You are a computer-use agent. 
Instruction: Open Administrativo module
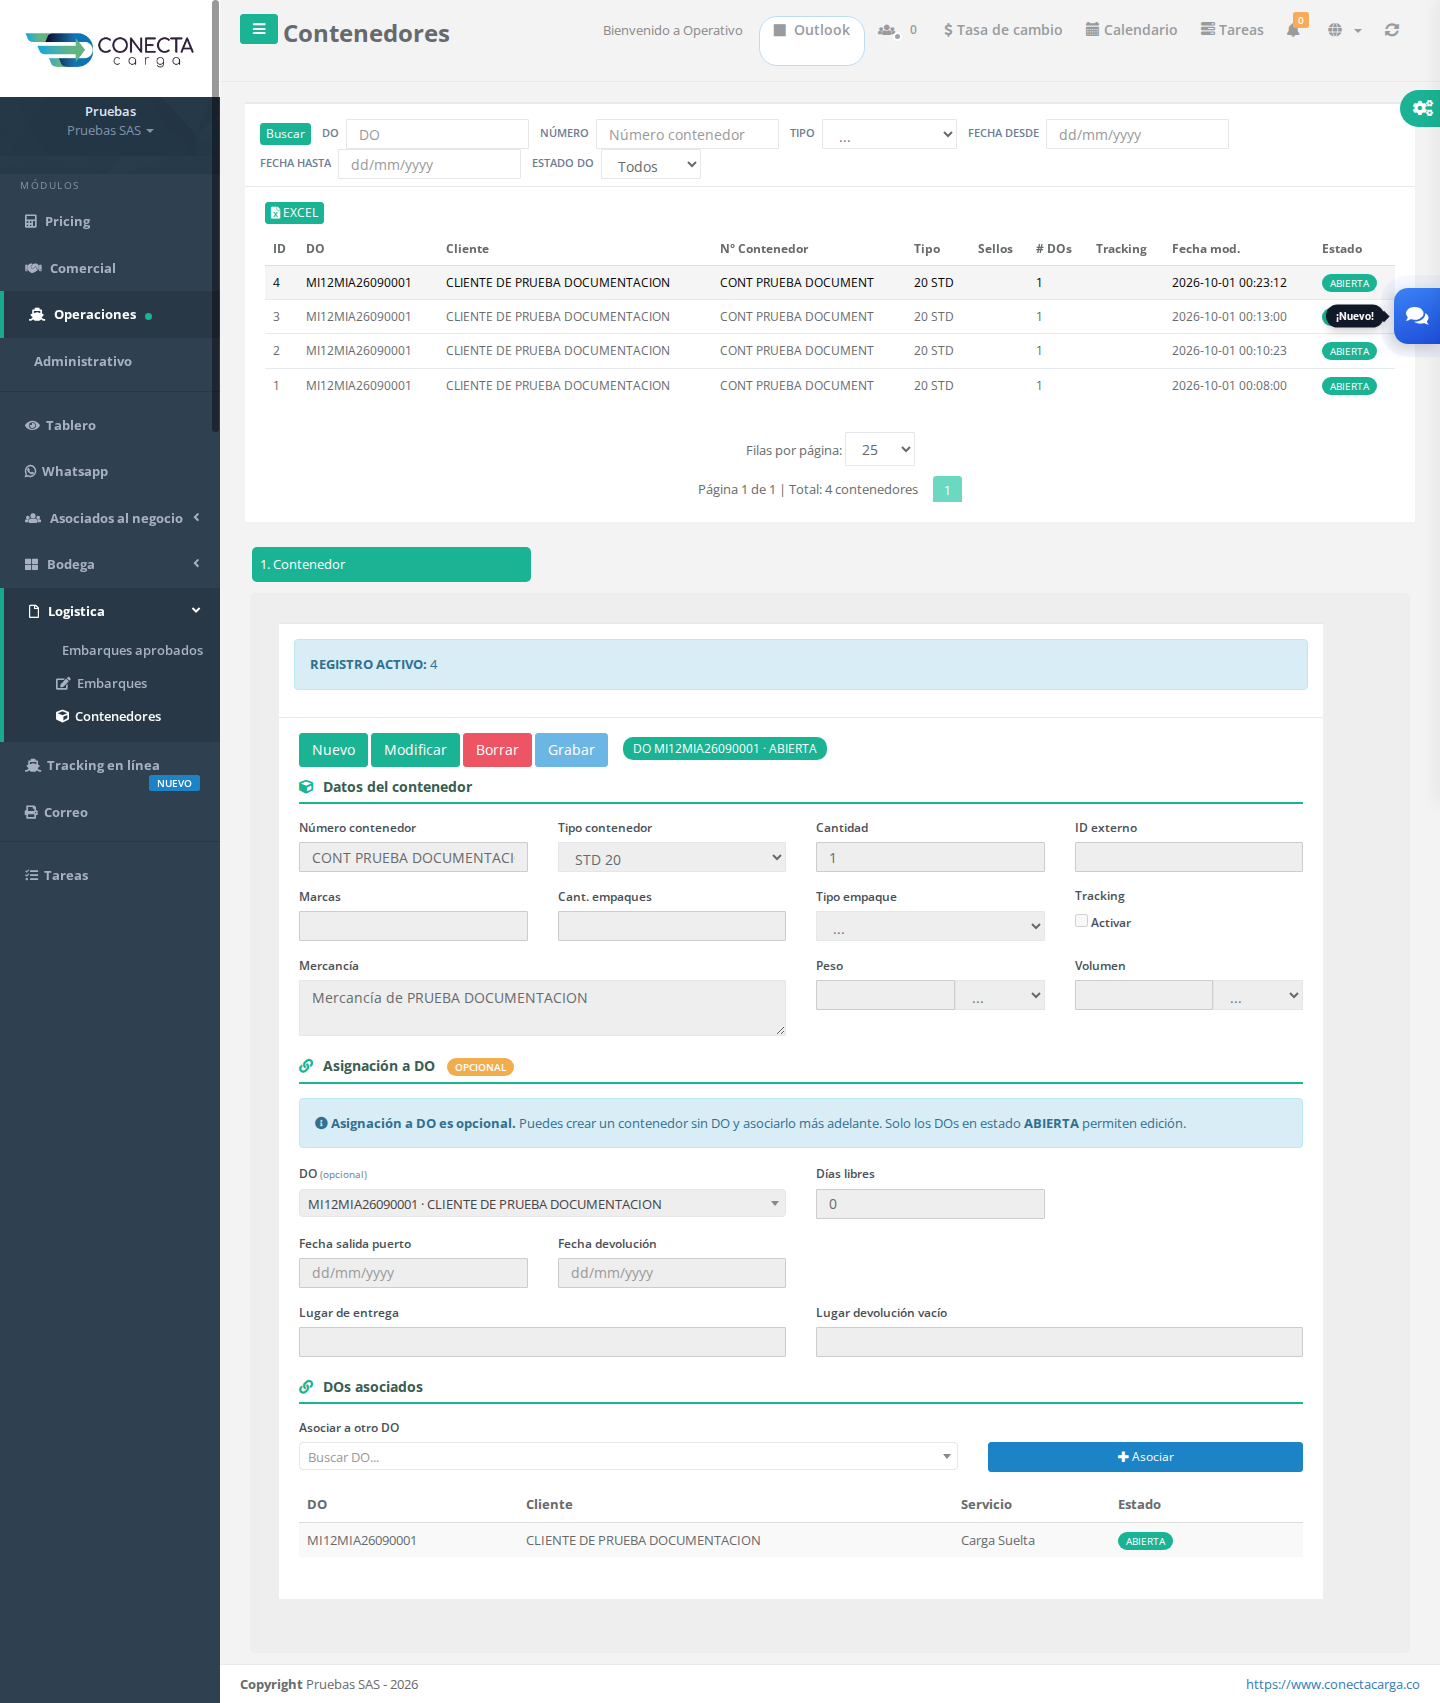(83, 361)
